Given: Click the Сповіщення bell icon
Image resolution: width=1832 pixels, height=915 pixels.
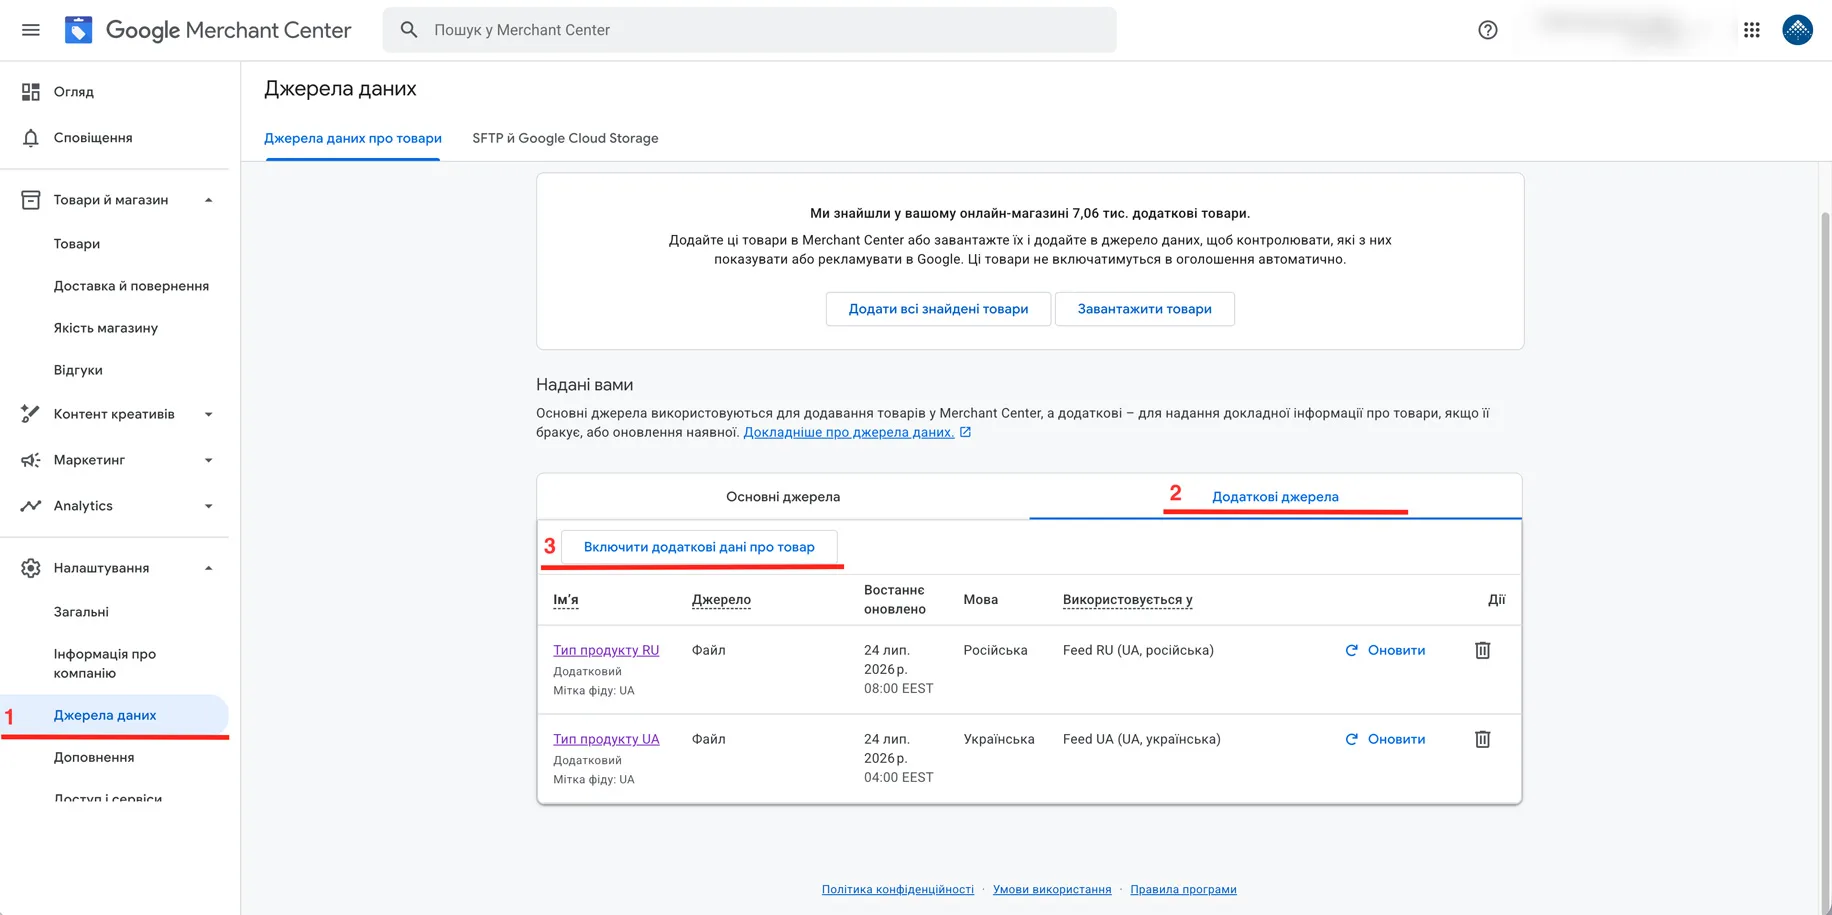Looking at the screenshot, I should click(x=31, y=138).
